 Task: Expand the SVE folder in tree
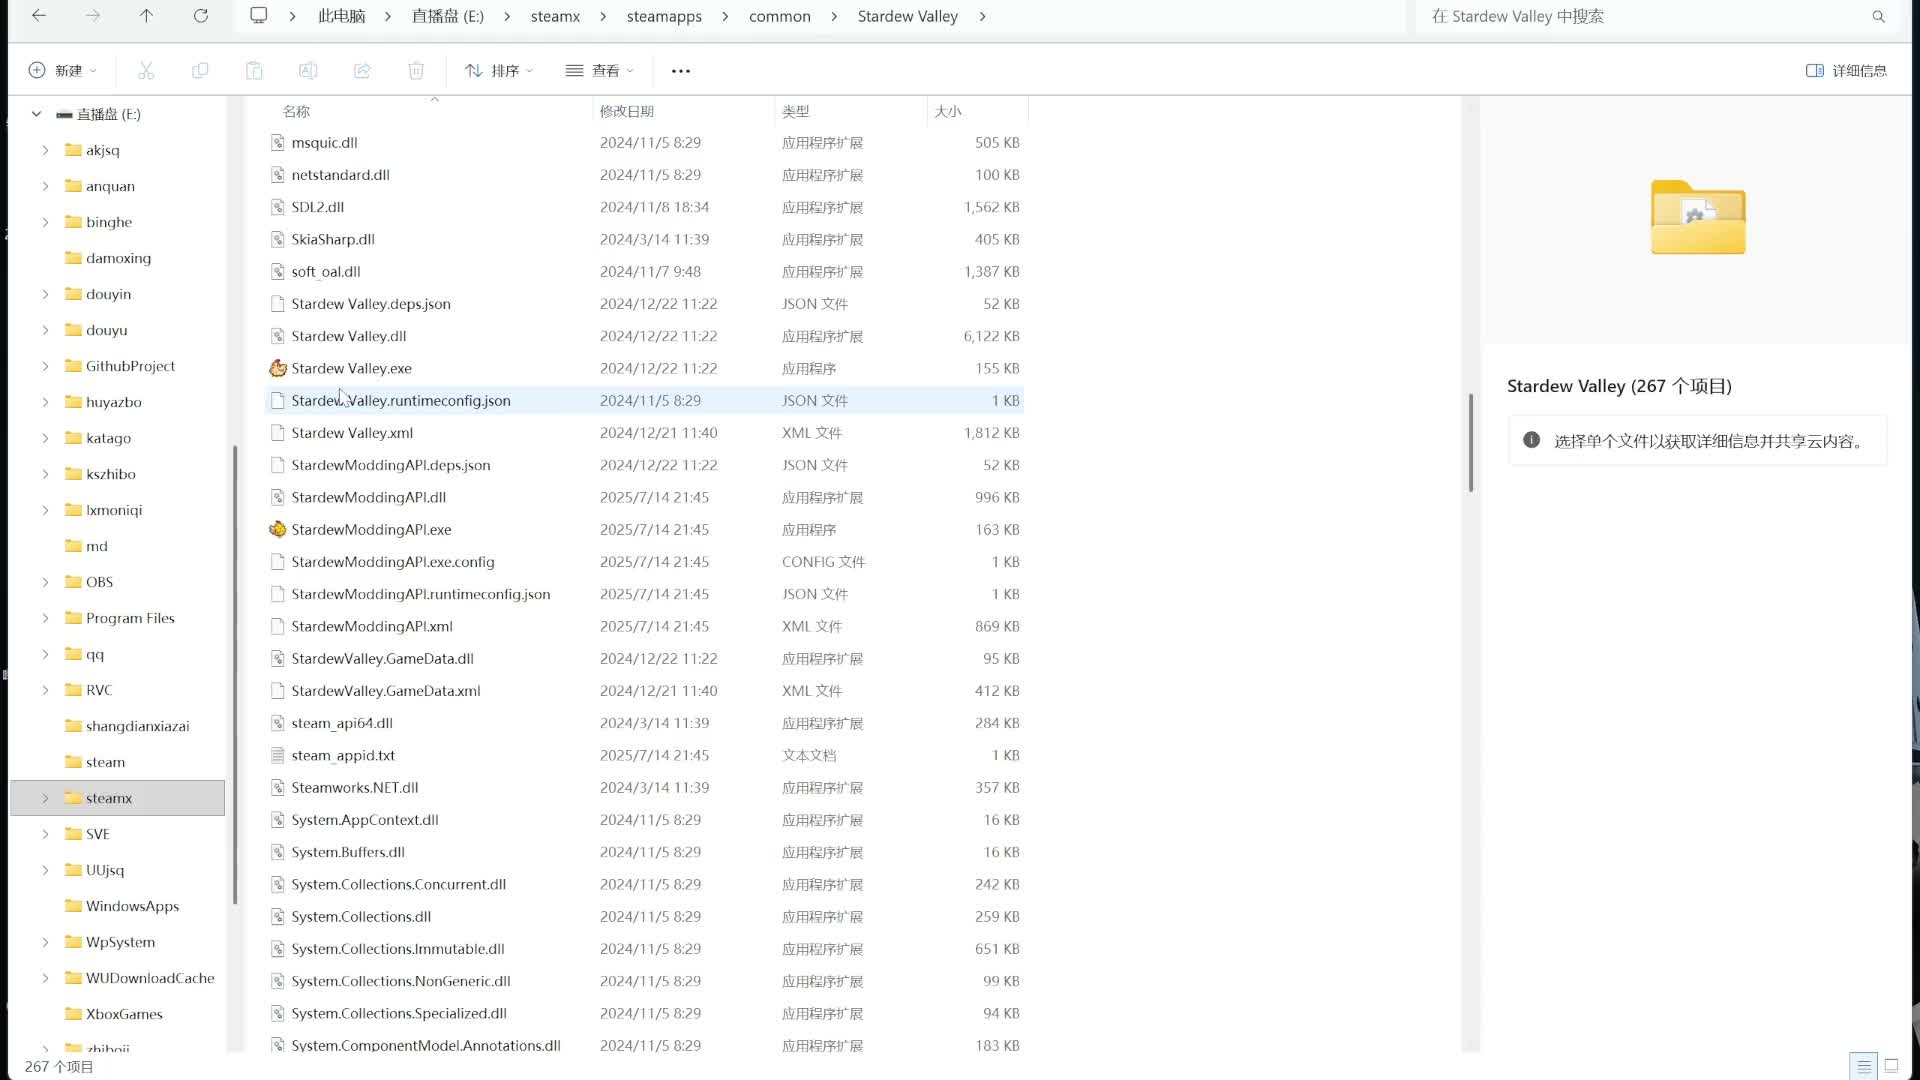pyautogui.click(x=45, y=834)
